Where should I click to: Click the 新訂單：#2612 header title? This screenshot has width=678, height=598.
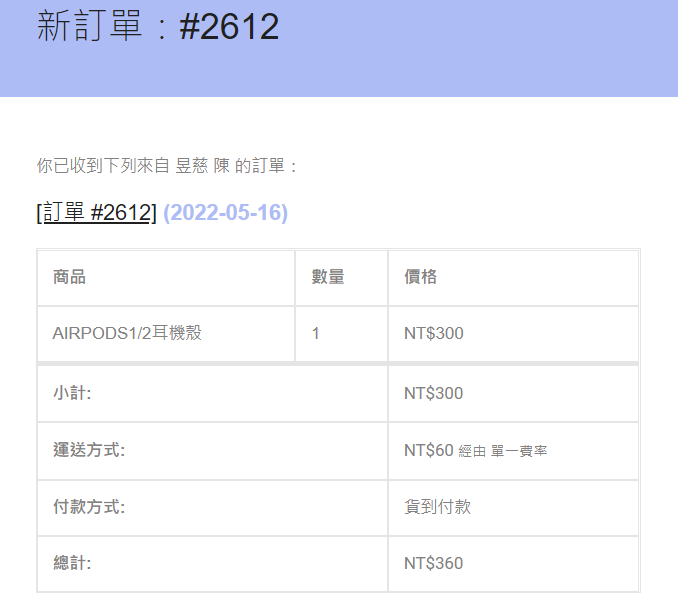[158, 27]
